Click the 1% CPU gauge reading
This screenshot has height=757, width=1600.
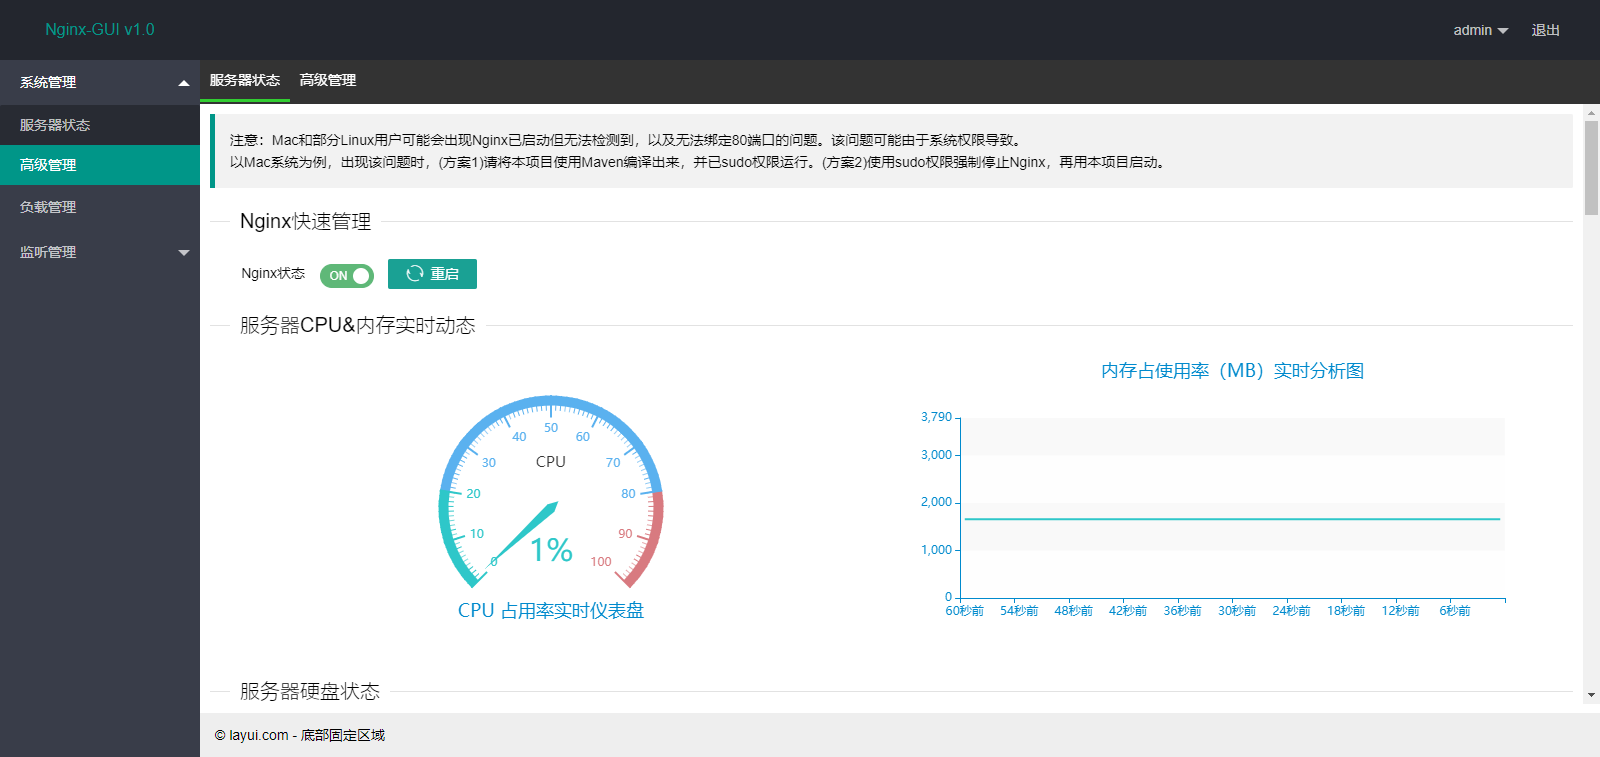click(551, 550)
